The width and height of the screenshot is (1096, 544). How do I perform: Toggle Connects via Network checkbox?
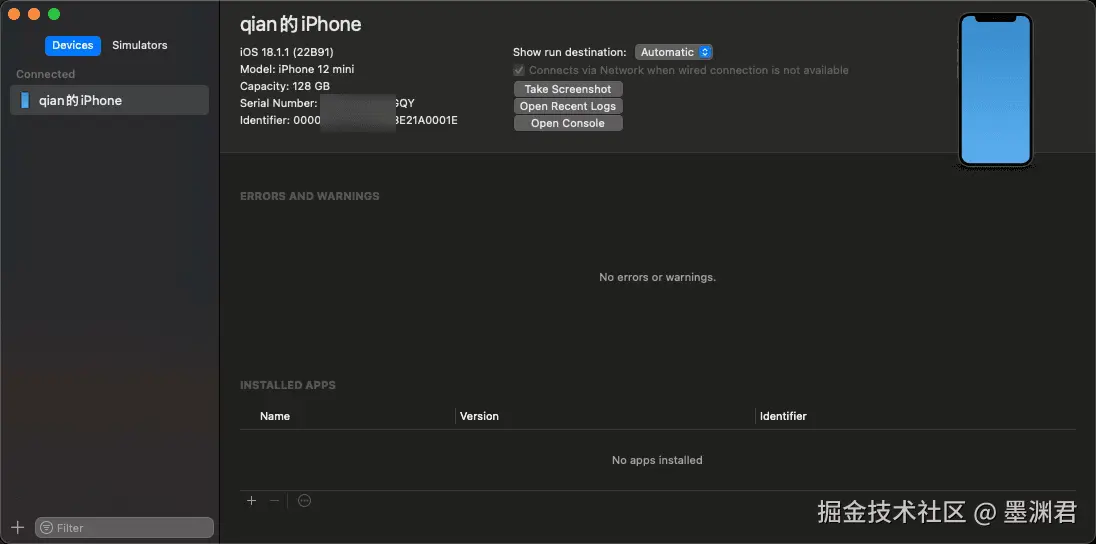519,70
